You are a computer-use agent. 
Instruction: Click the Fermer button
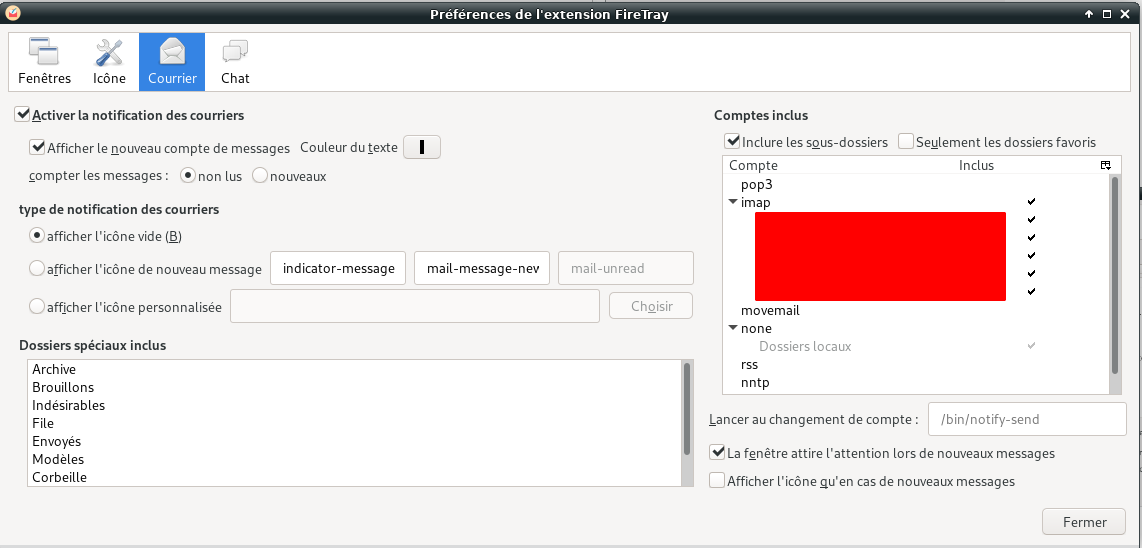pos(1084,522)
